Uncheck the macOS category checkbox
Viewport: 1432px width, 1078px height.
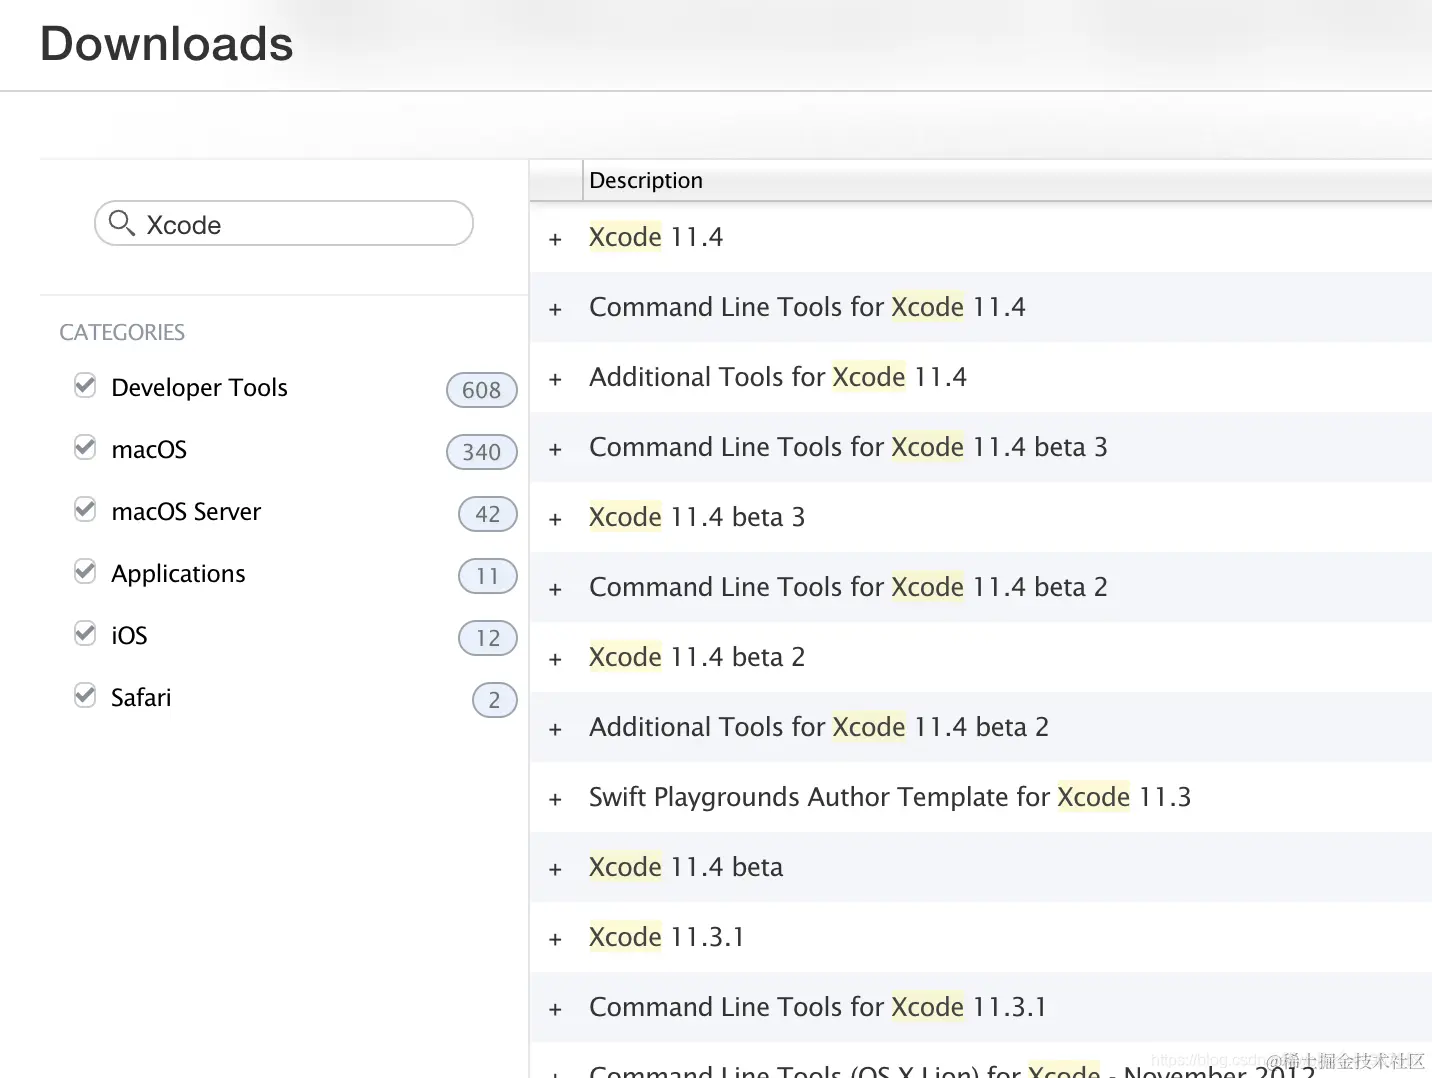[85, 447]
